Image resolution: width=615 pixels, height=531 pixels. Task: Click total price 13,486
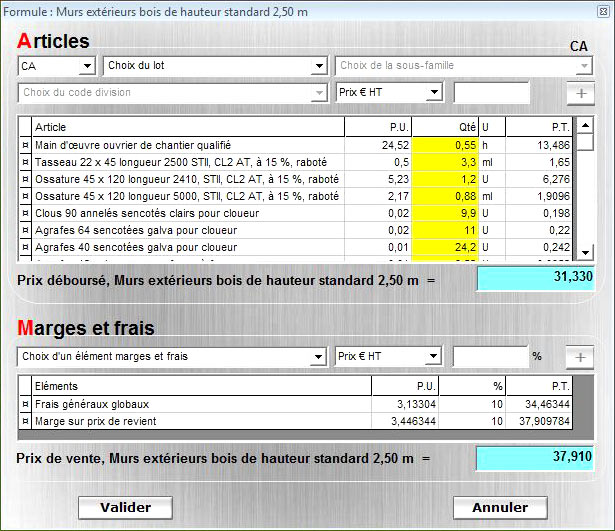[x=553, y=145]
